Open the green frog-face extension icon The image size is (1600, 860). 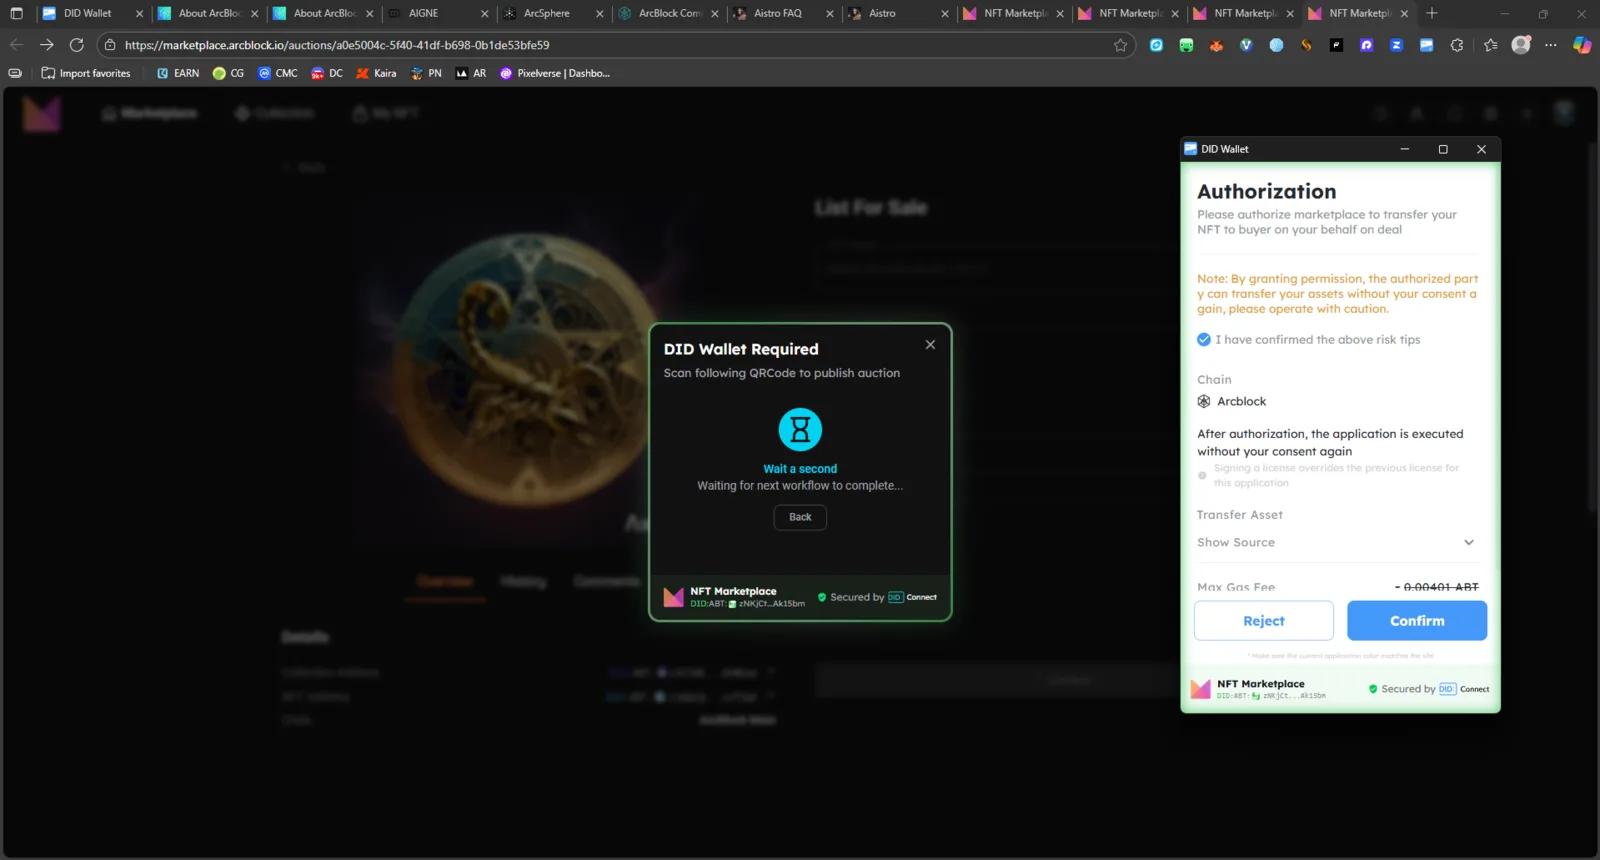(x=1186, y=45)
